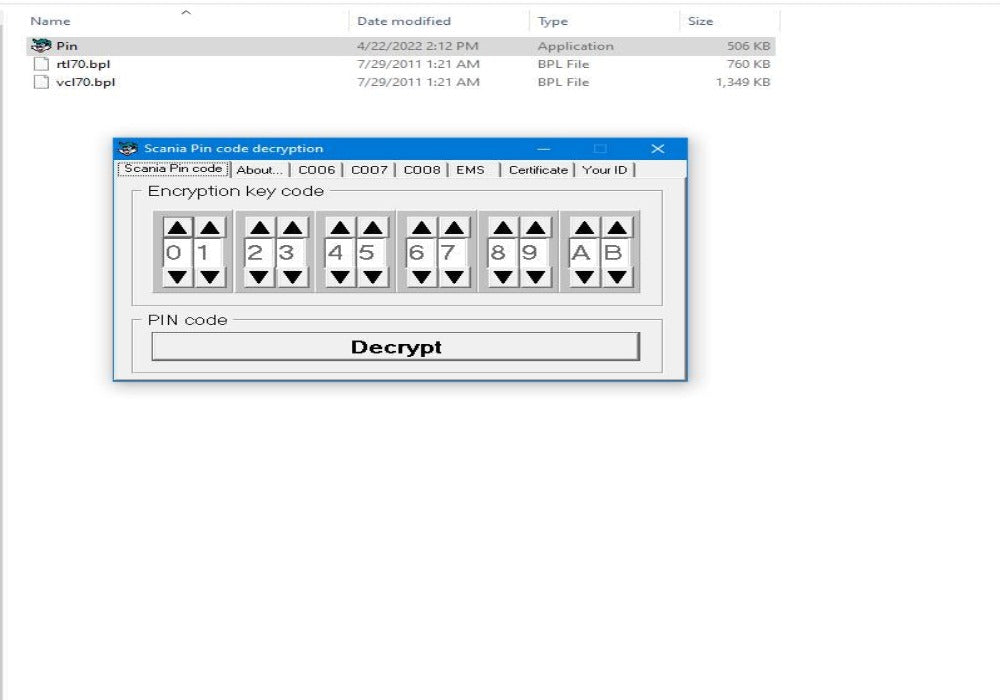Screen dimensions: 1000x700
Task: Click the Name column header
Action: point(50,20)
